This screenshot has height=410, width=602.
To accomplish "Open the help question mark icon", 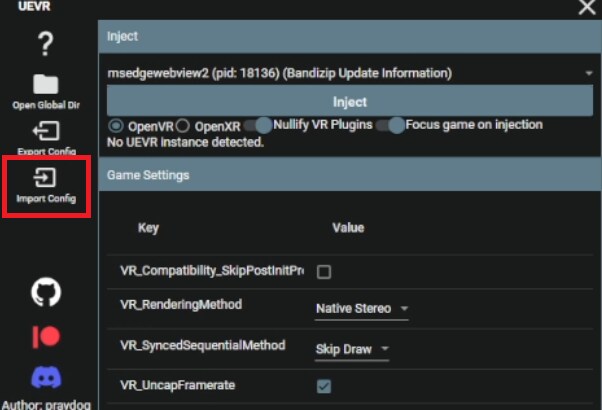I will click(46, 43).
